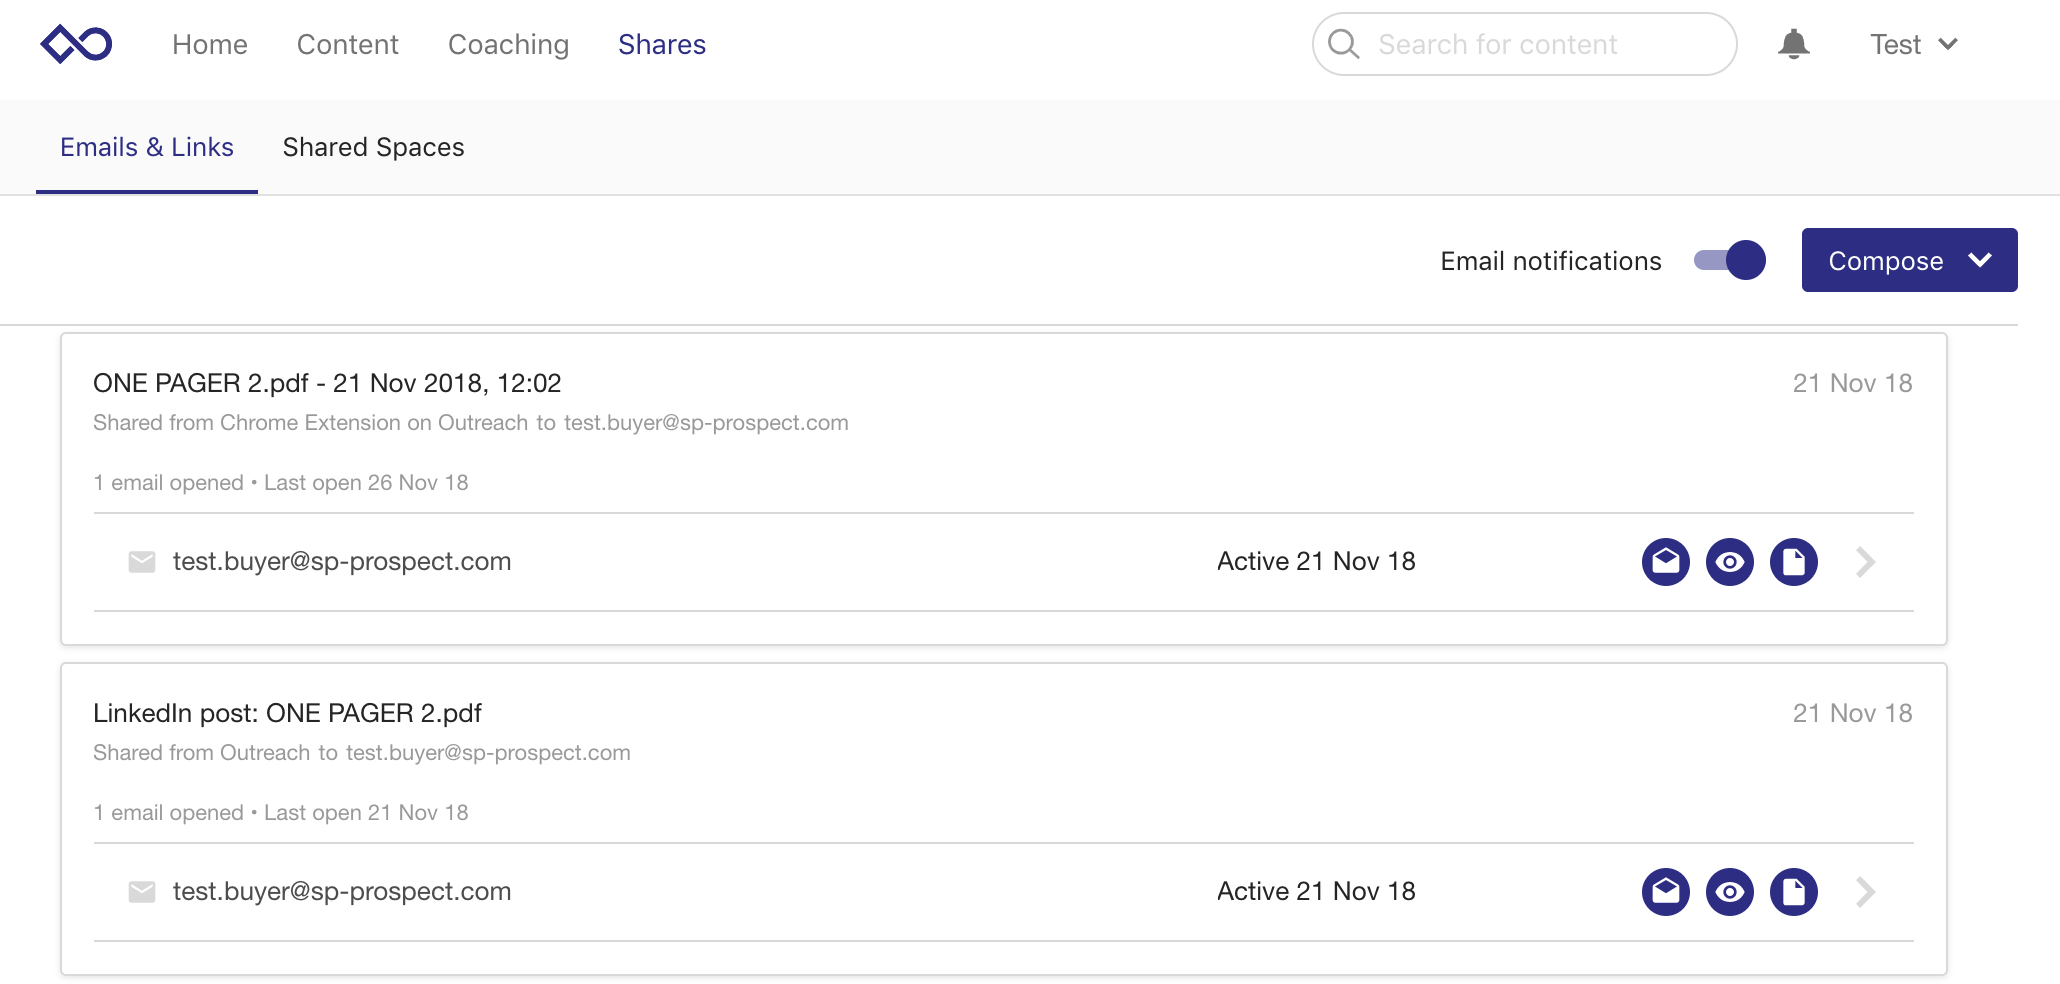Open the Test account menu
The image size is (2060, 984).
[1912, 44]
